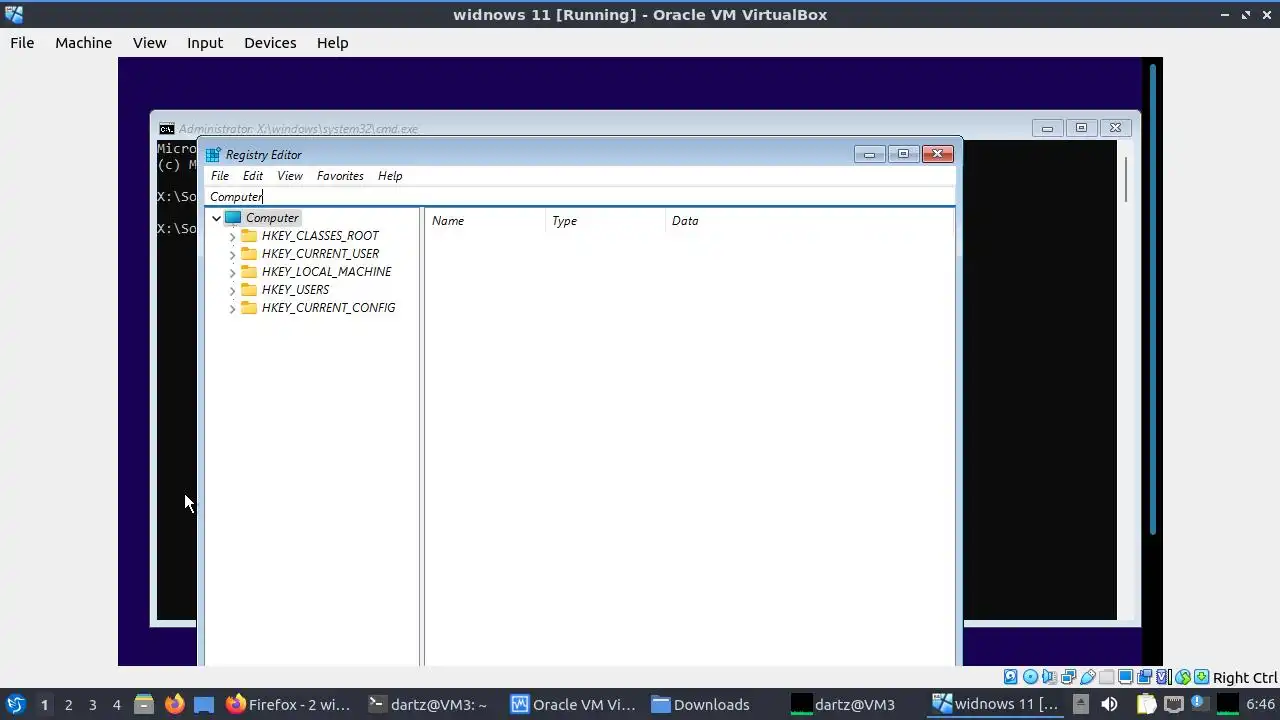The height and width of the screenshot is (720, 1280).
Task: Open Registry Editor Favorites menu
Action: 340,176
